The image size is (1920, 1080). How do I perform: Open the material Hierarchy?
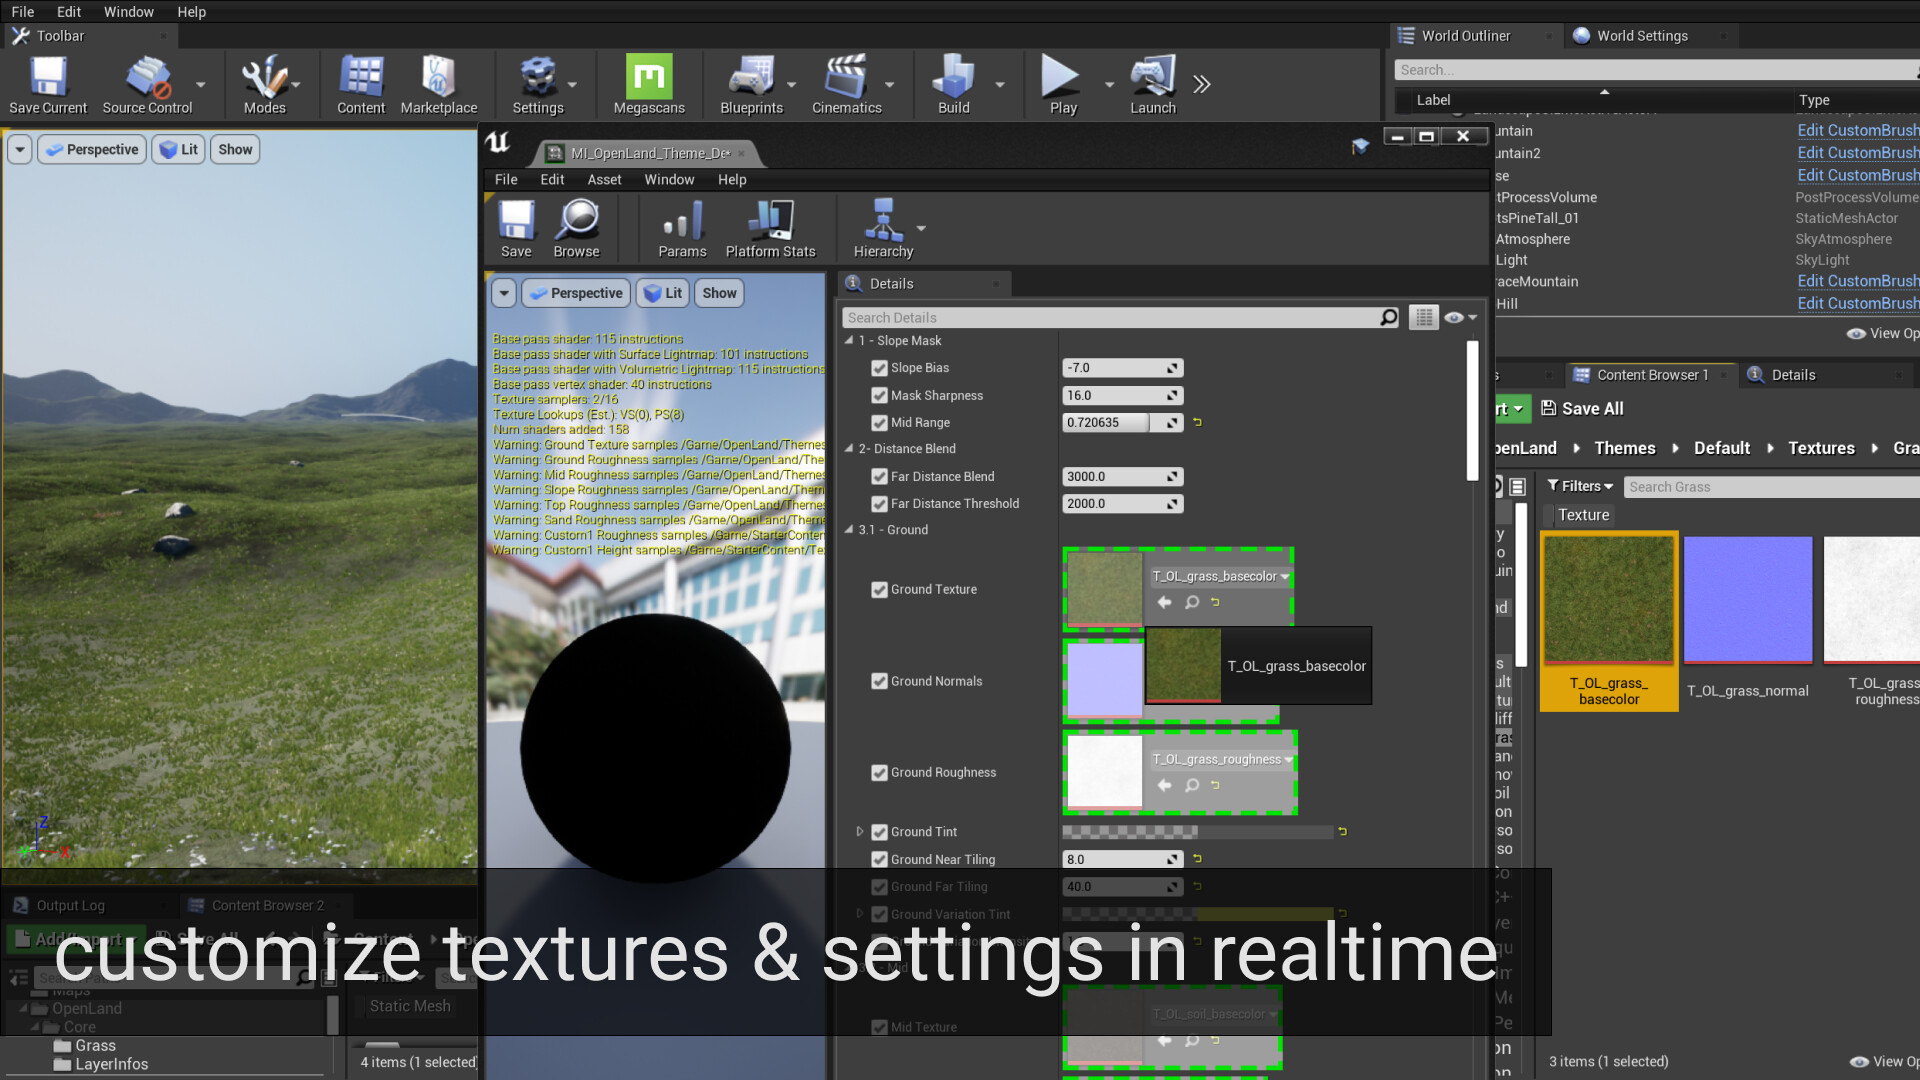point(882,228)
